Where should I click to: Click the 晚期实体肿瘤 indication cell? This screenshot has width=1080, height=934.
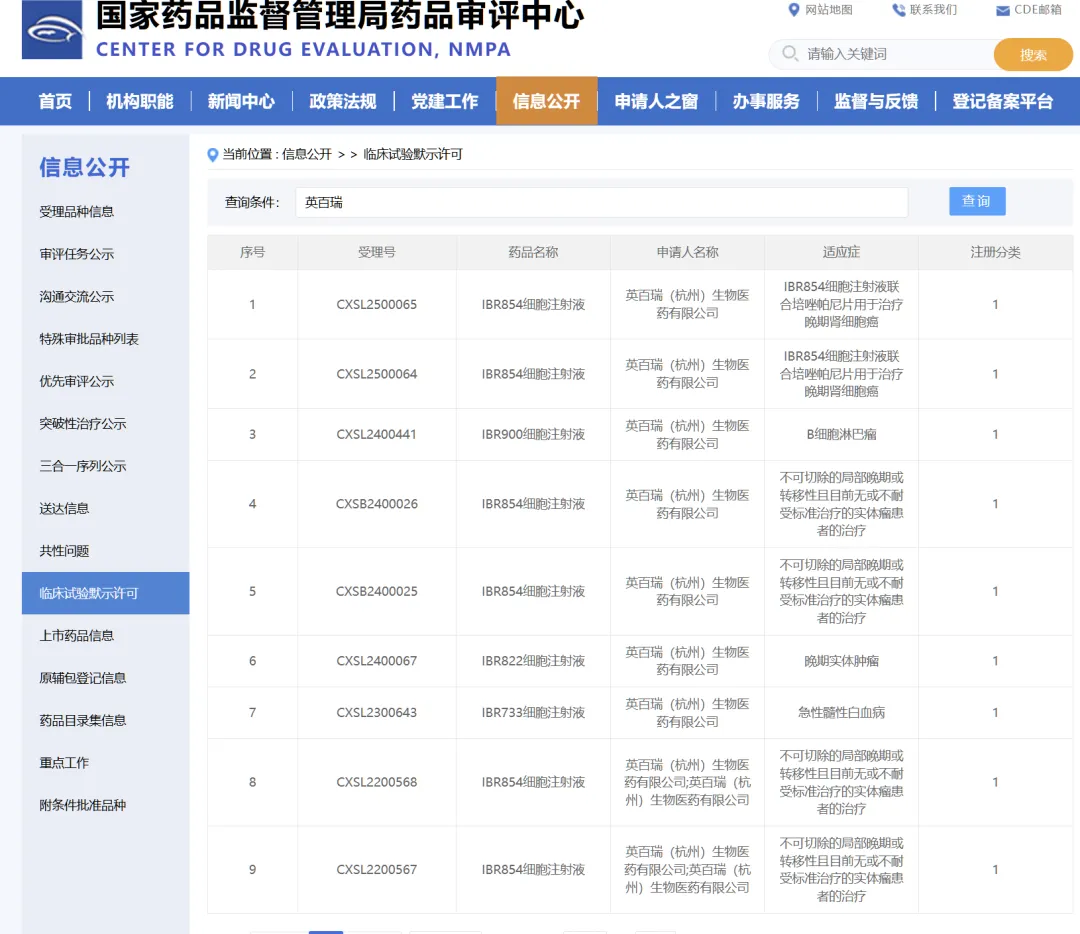click(x=841, y=661)
